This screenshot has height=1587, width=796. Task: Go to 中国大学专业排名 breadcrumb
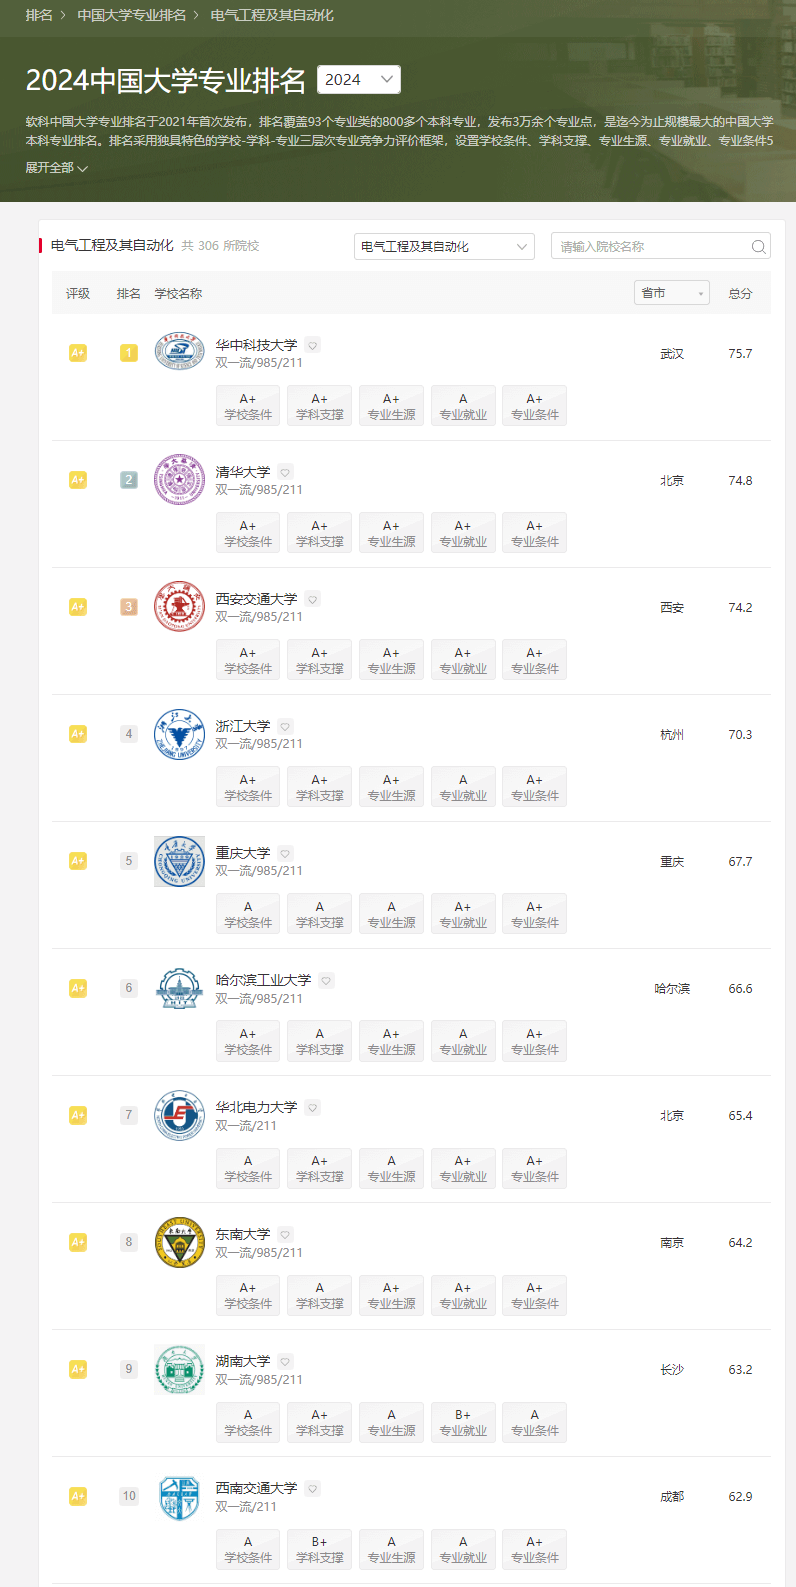point(132,15)
